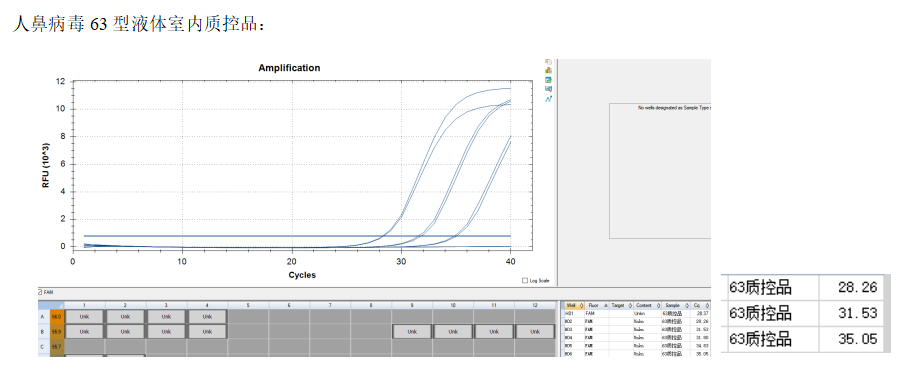Click the 'No wells designated as Sample Type' message
The width and height of the screenshot is (907, 369).
click(674, 108)
